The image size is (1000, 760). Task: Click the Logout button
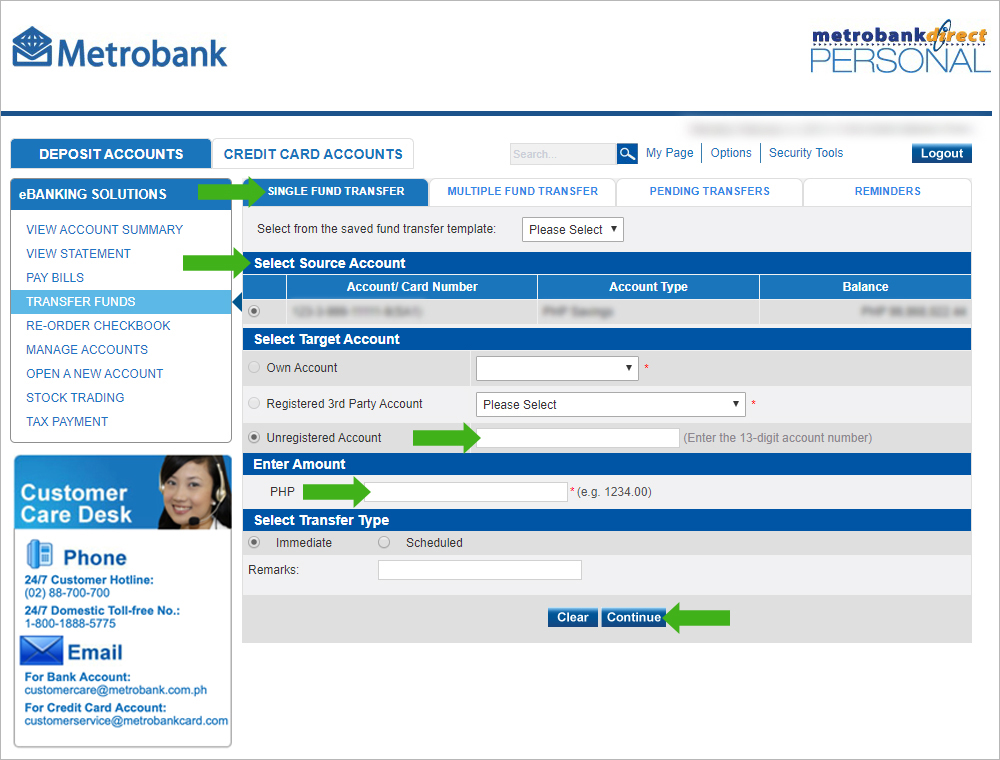pos(941,154)
